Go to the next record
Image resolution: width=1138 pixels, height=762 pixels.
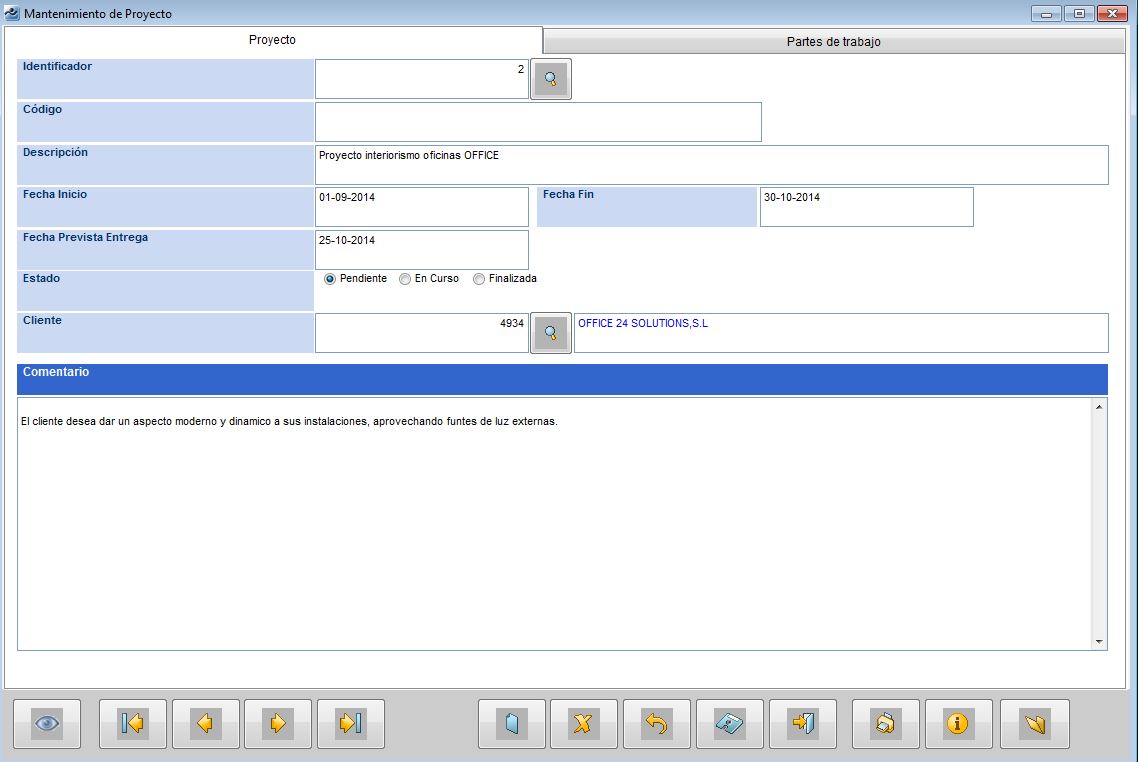point(278,723)
